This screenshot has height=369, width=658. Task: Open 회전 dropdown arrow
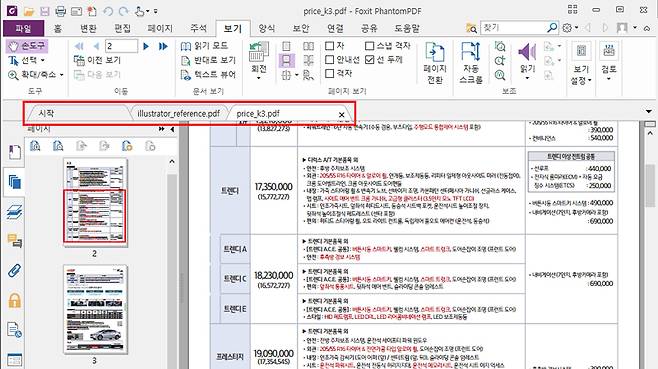(259, 78)
